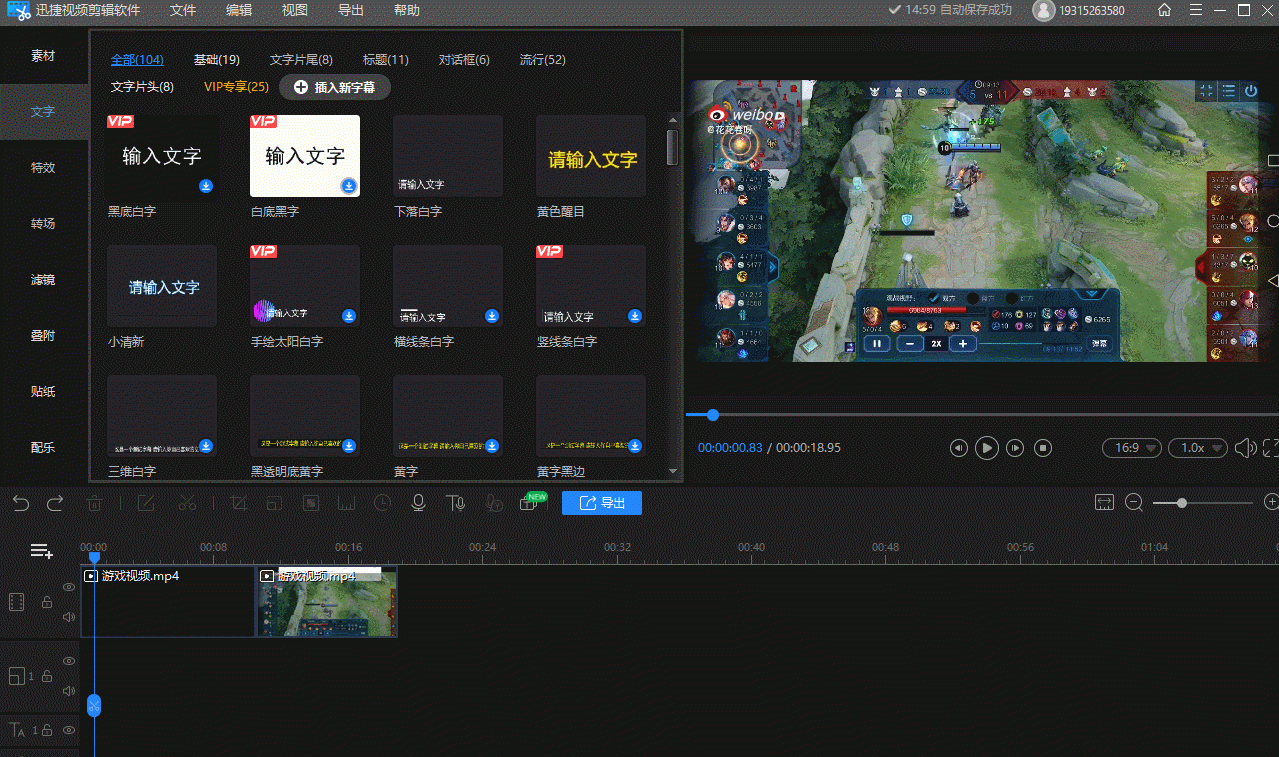Click the template list scrollbar down arrow
The height and width of the screenshot is (757, 1279).
(673, 471)
